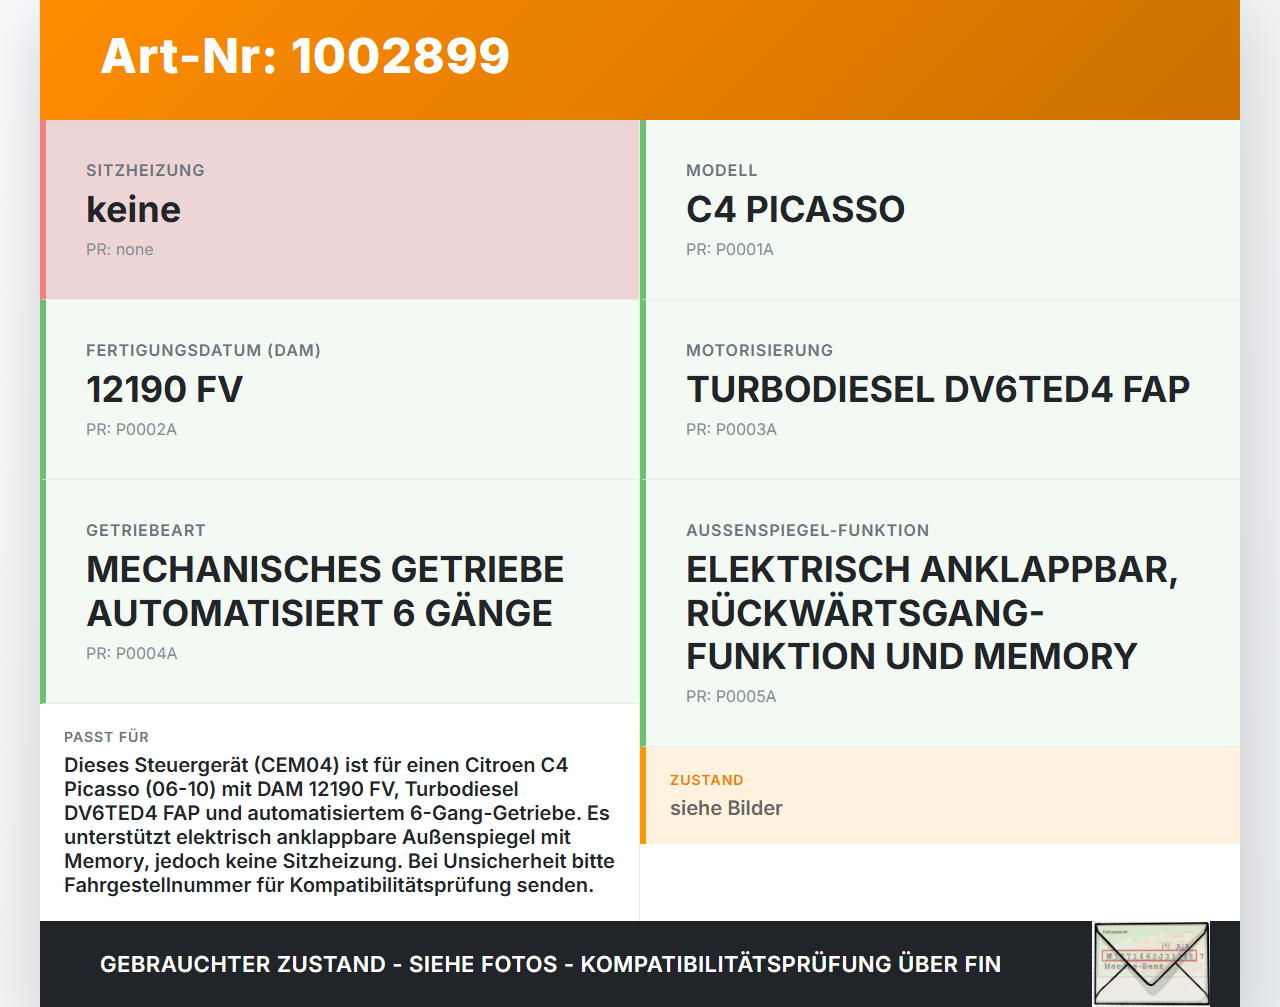Enable the green Getriebeart indicator bar
The image size is (1280, 1007).
44,590
